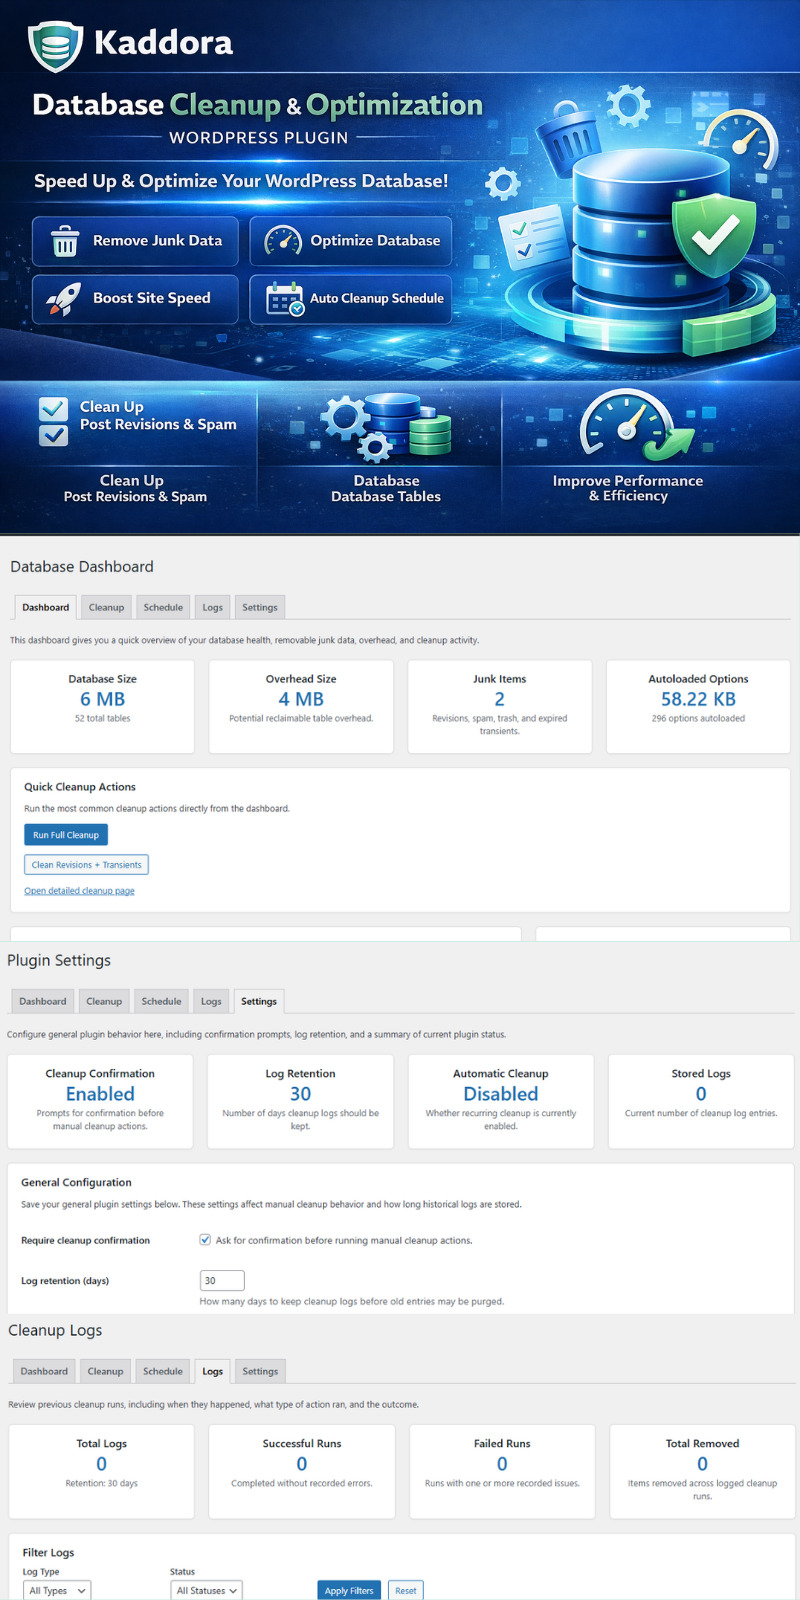Image resolution: width=800 pixels, height=1600 pixels.
Task: Toggle Require cleanup confirmation checkbox
Action: (205, 1240)
